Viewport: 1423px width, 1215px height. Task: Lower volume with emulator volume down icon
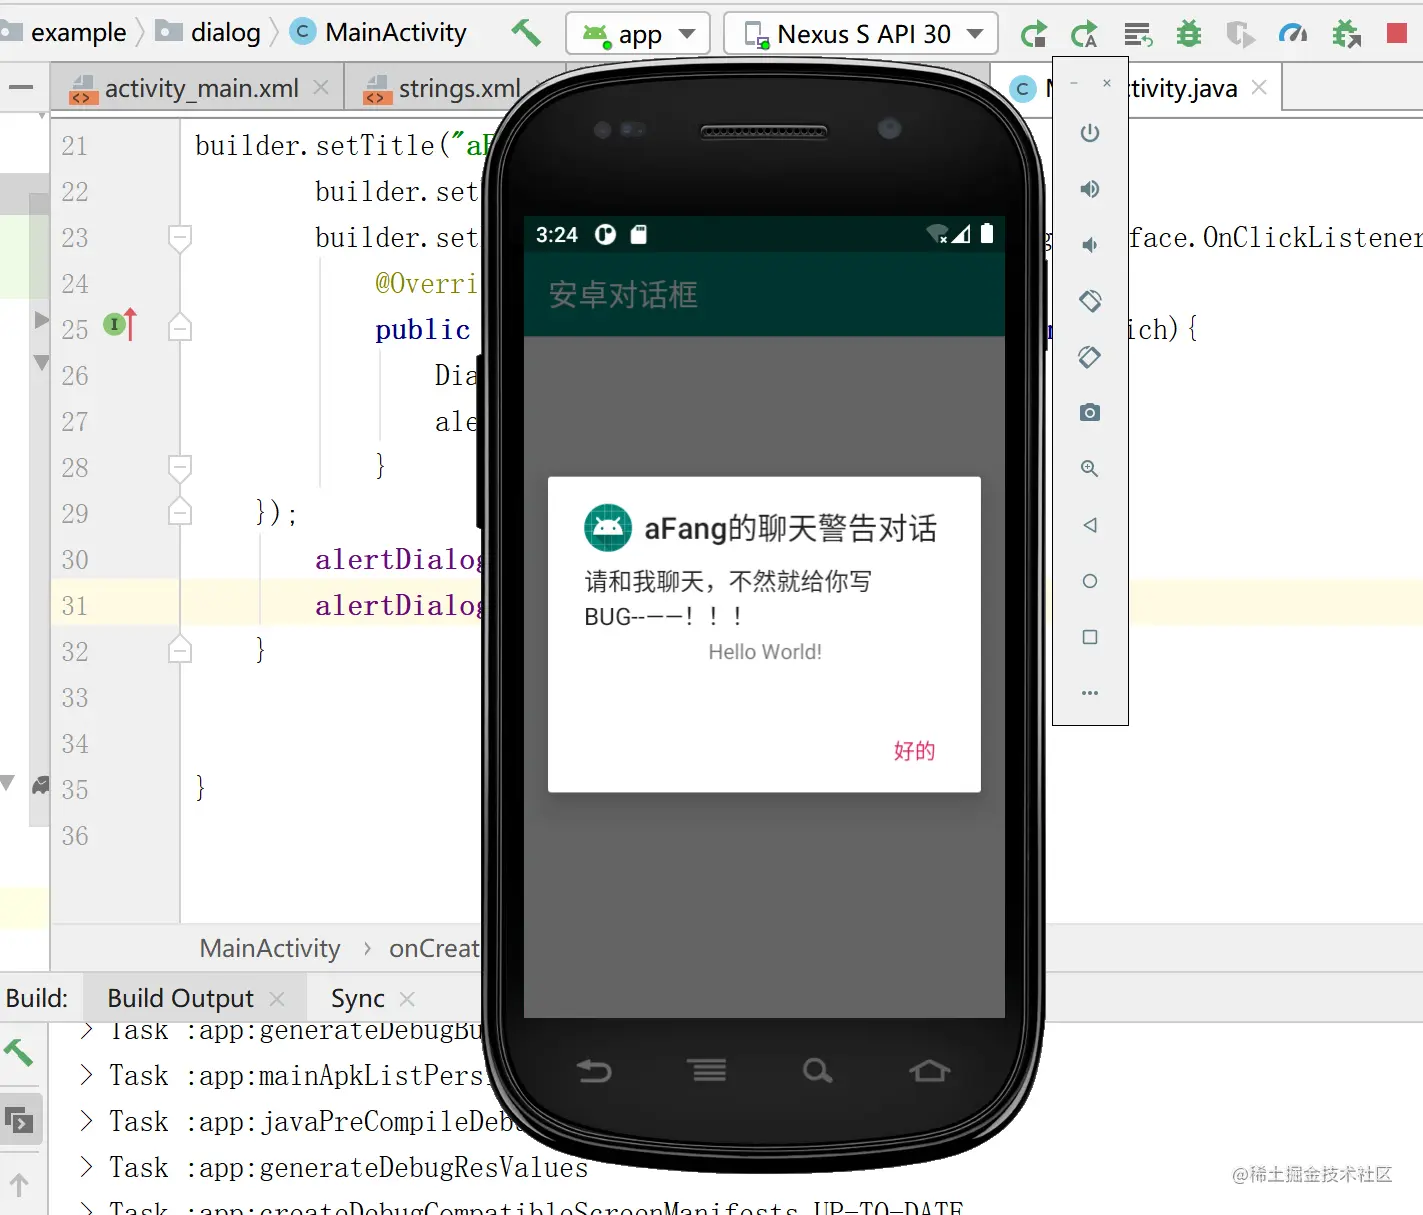1090,245
